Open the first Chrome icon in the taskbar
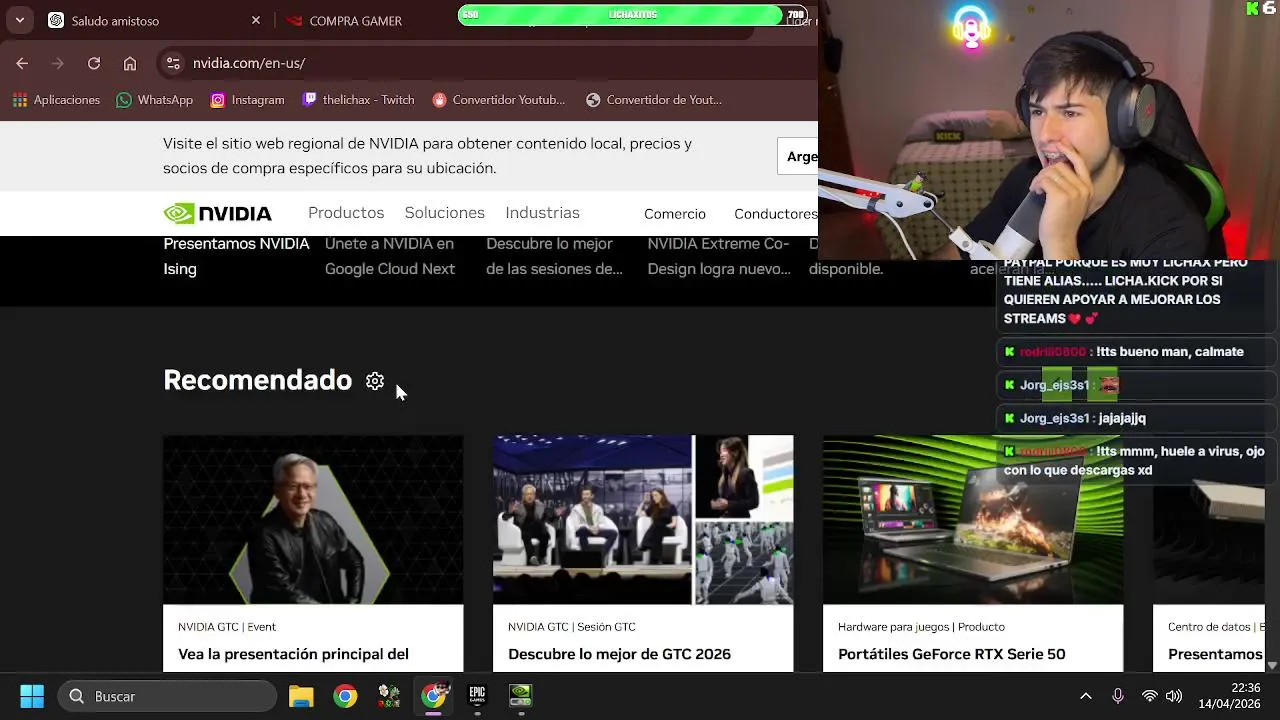1280x720 pixels. click(345, 696)
